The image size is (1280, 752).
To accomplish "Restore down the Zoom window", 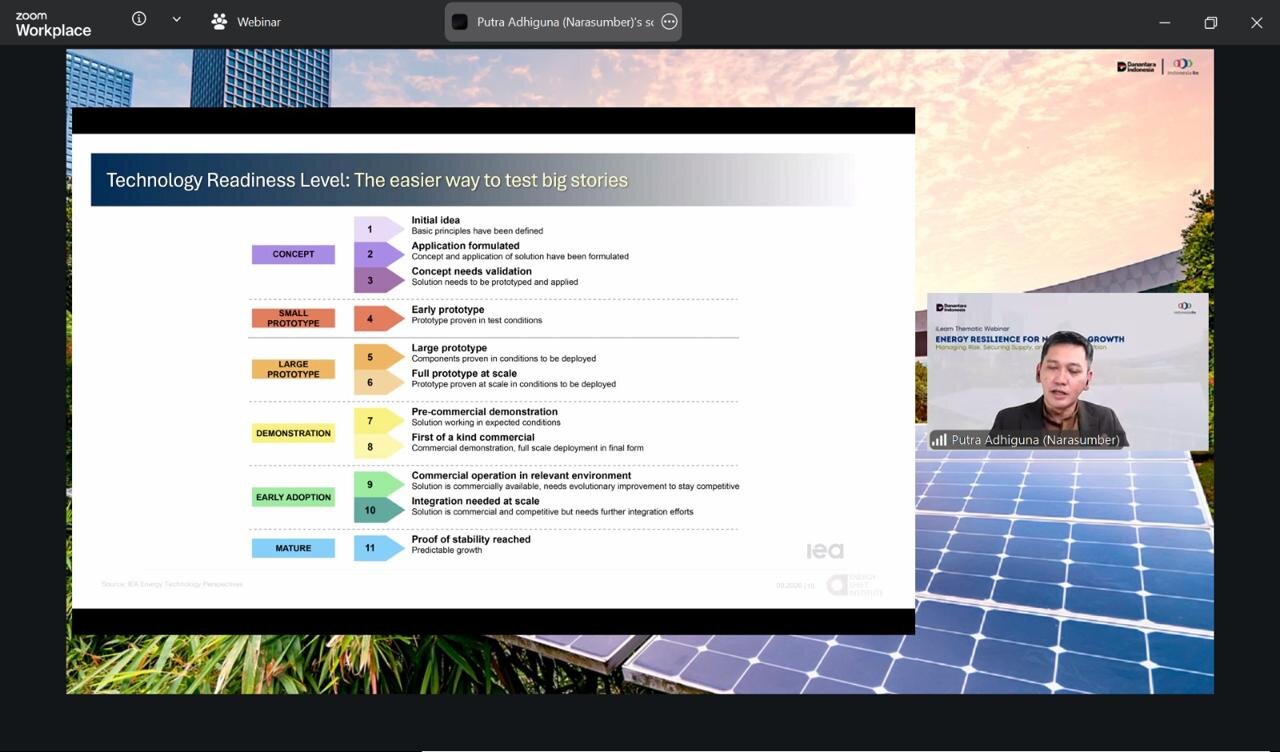I will click(x=1211, y=22).
